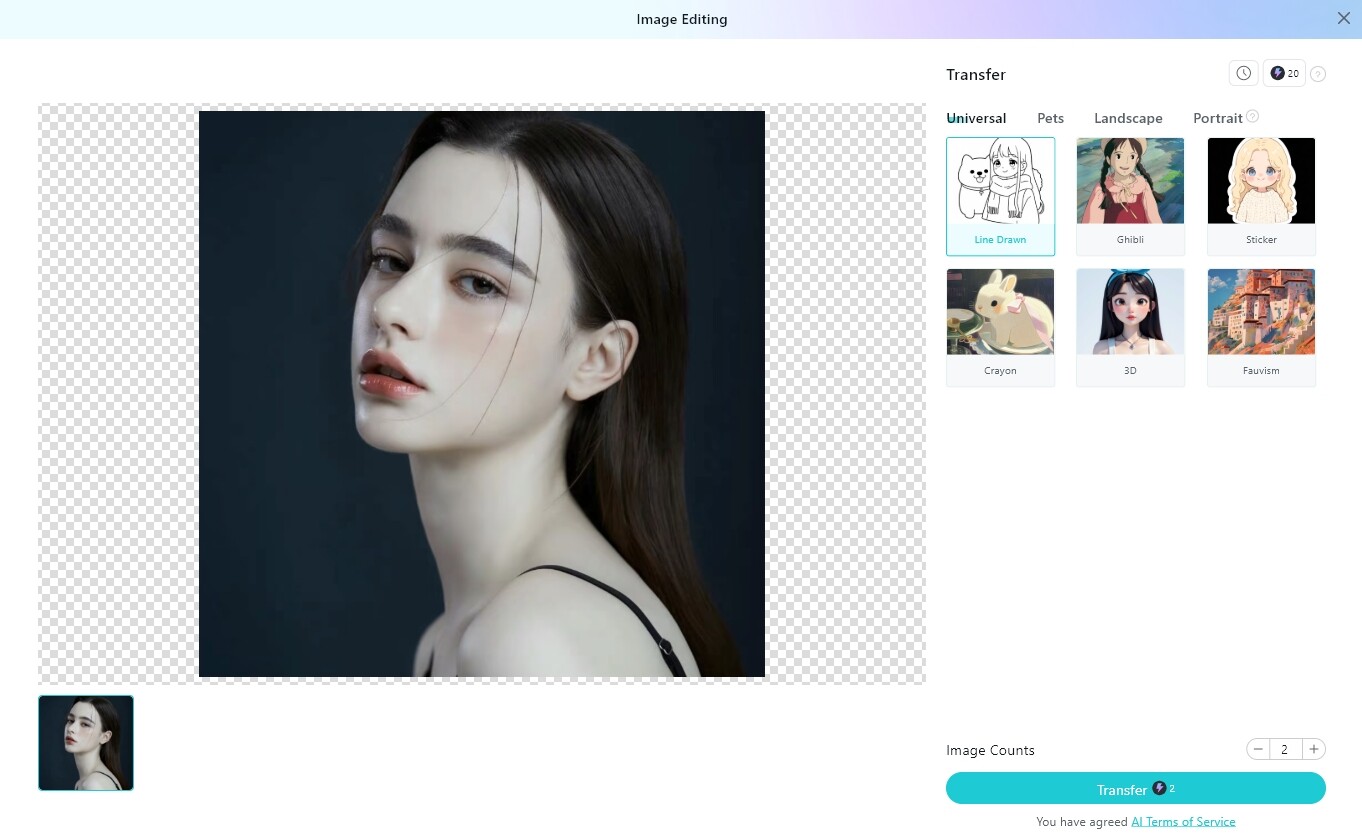Select the uploaded portrait thumbnail below canvas
1362x836 pixels.
coord(86,743)
